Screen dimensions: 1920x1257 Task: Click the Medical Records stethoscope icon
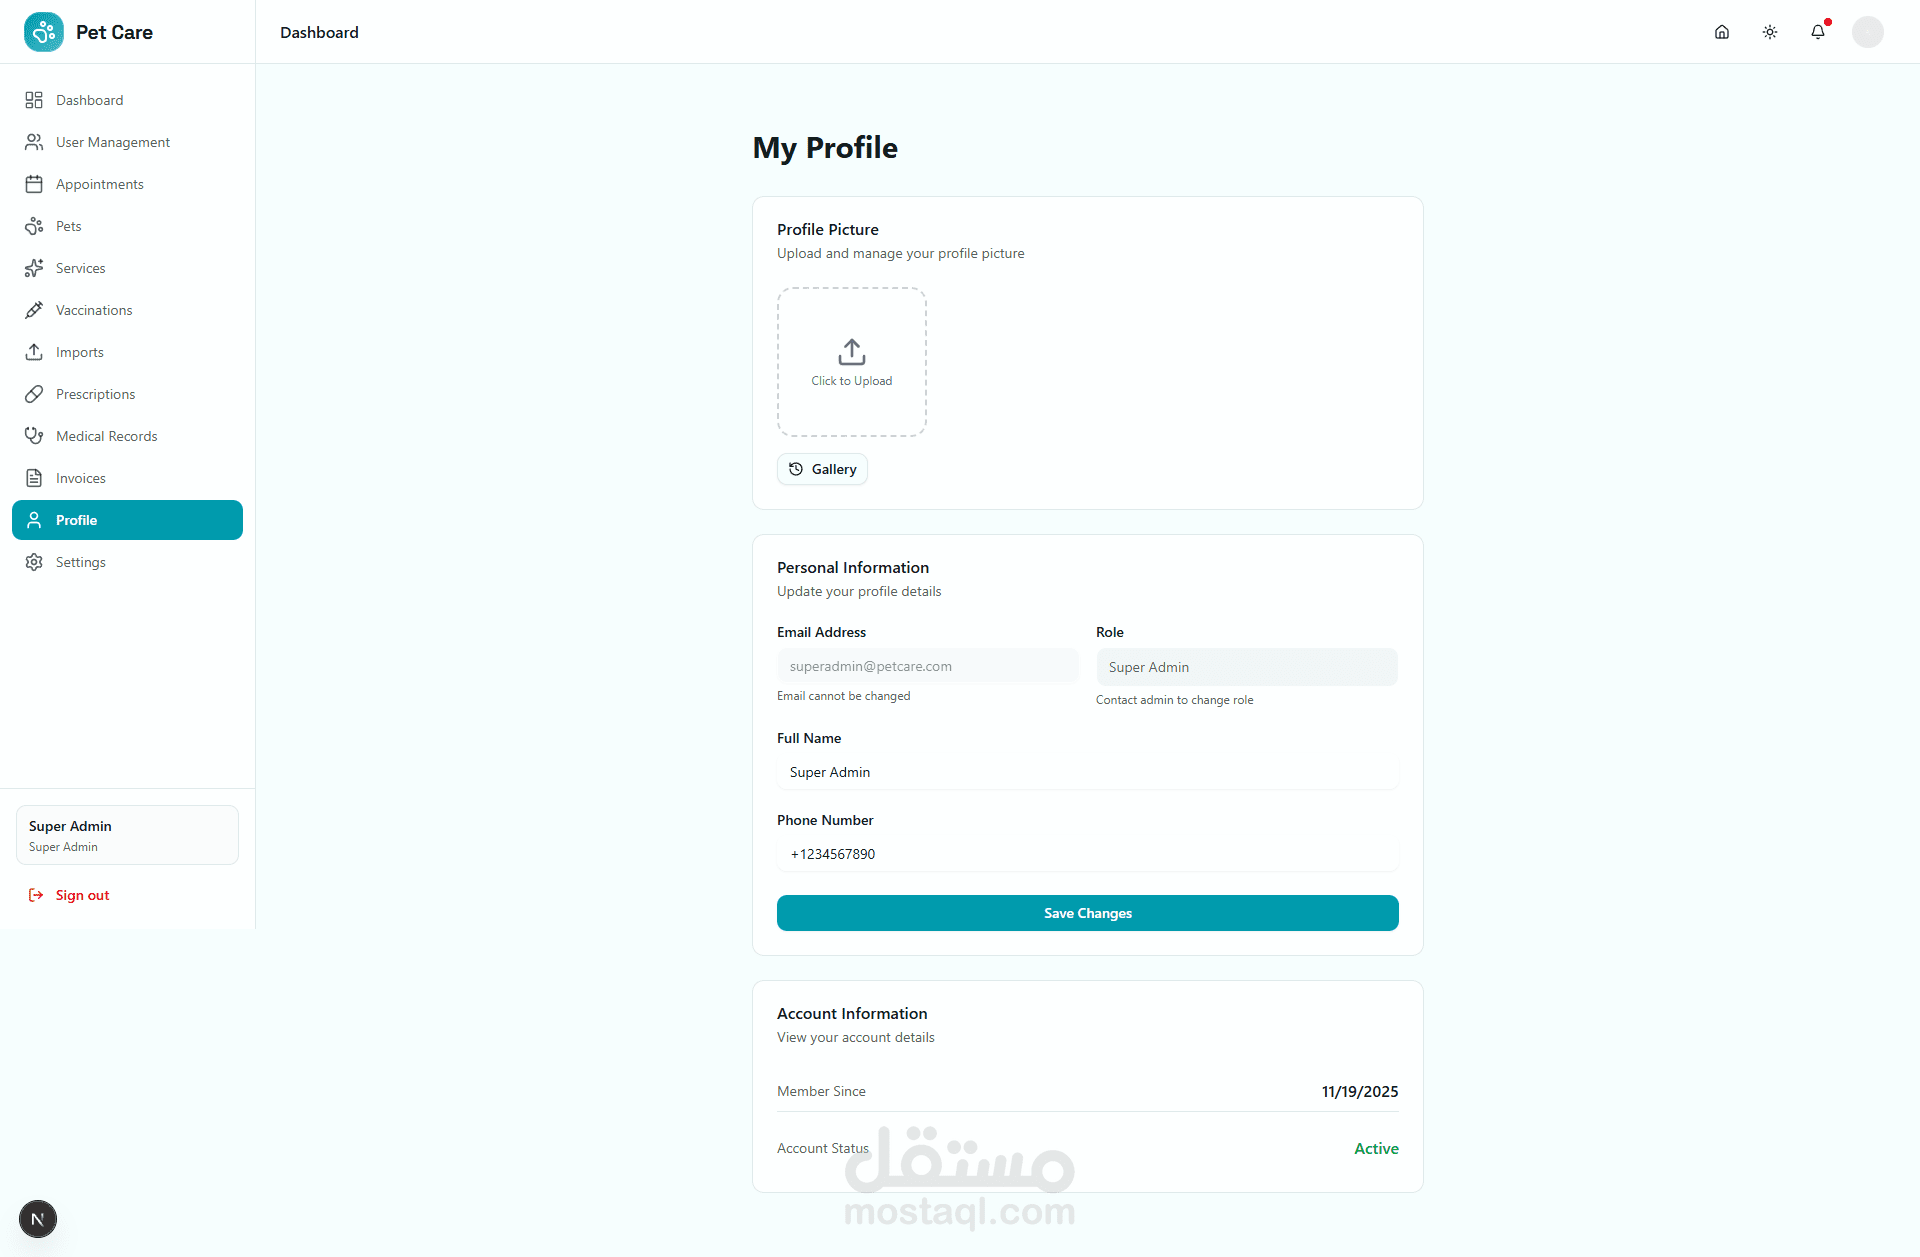(34, 436)
